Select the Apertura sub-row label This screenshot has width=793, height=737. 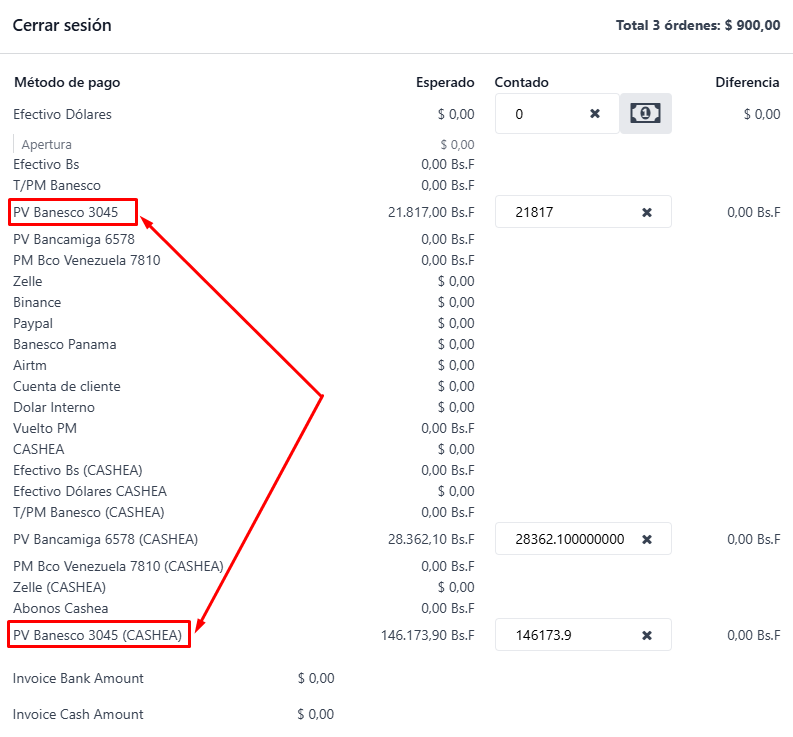click(47, 145)
